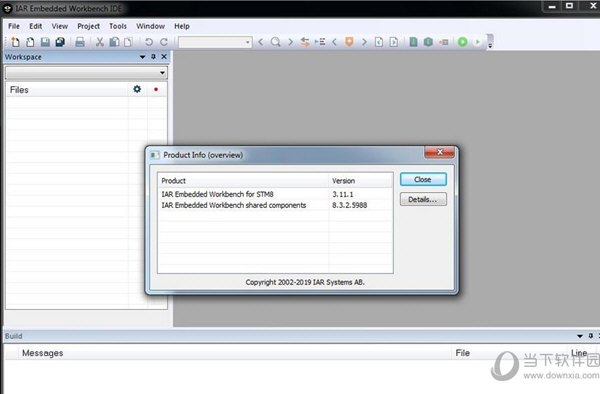Click the green Download and Debug icon
Image resolution: width=600 pixels, height=394 pixels.
tap(463, 42)
